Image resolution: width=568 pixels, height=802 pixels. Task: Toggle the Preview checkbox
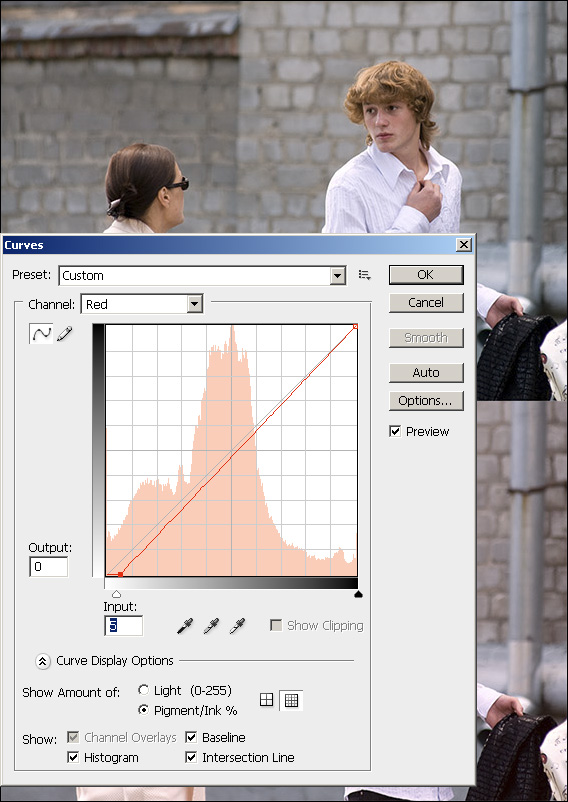[x=395, y=431]
